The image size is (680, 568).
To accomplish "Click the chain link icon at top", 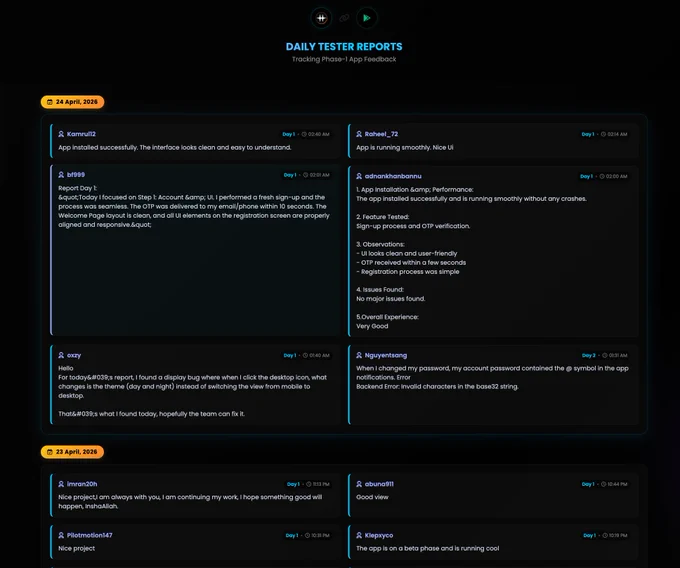I will (344, 18).
